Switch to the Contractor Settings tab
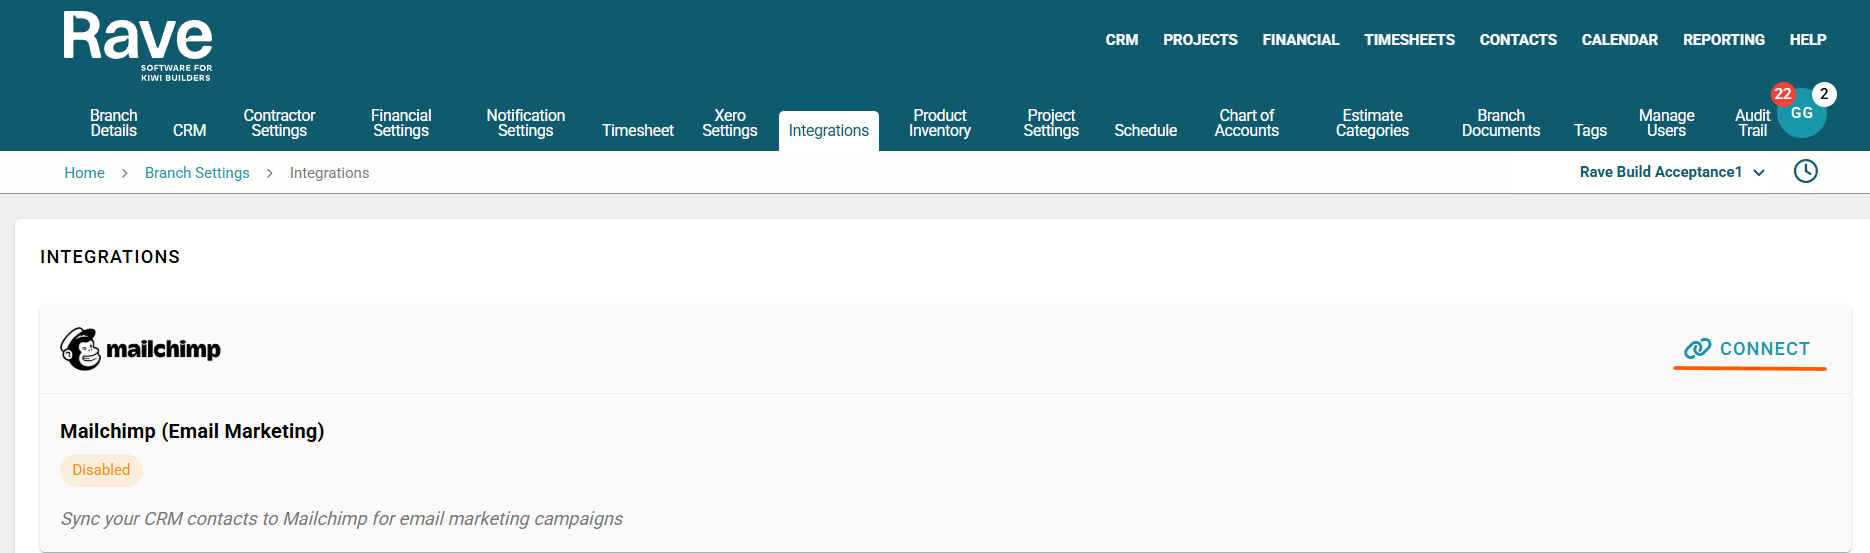This screenshot has height=553, width=1870. [x=279, y=123]
